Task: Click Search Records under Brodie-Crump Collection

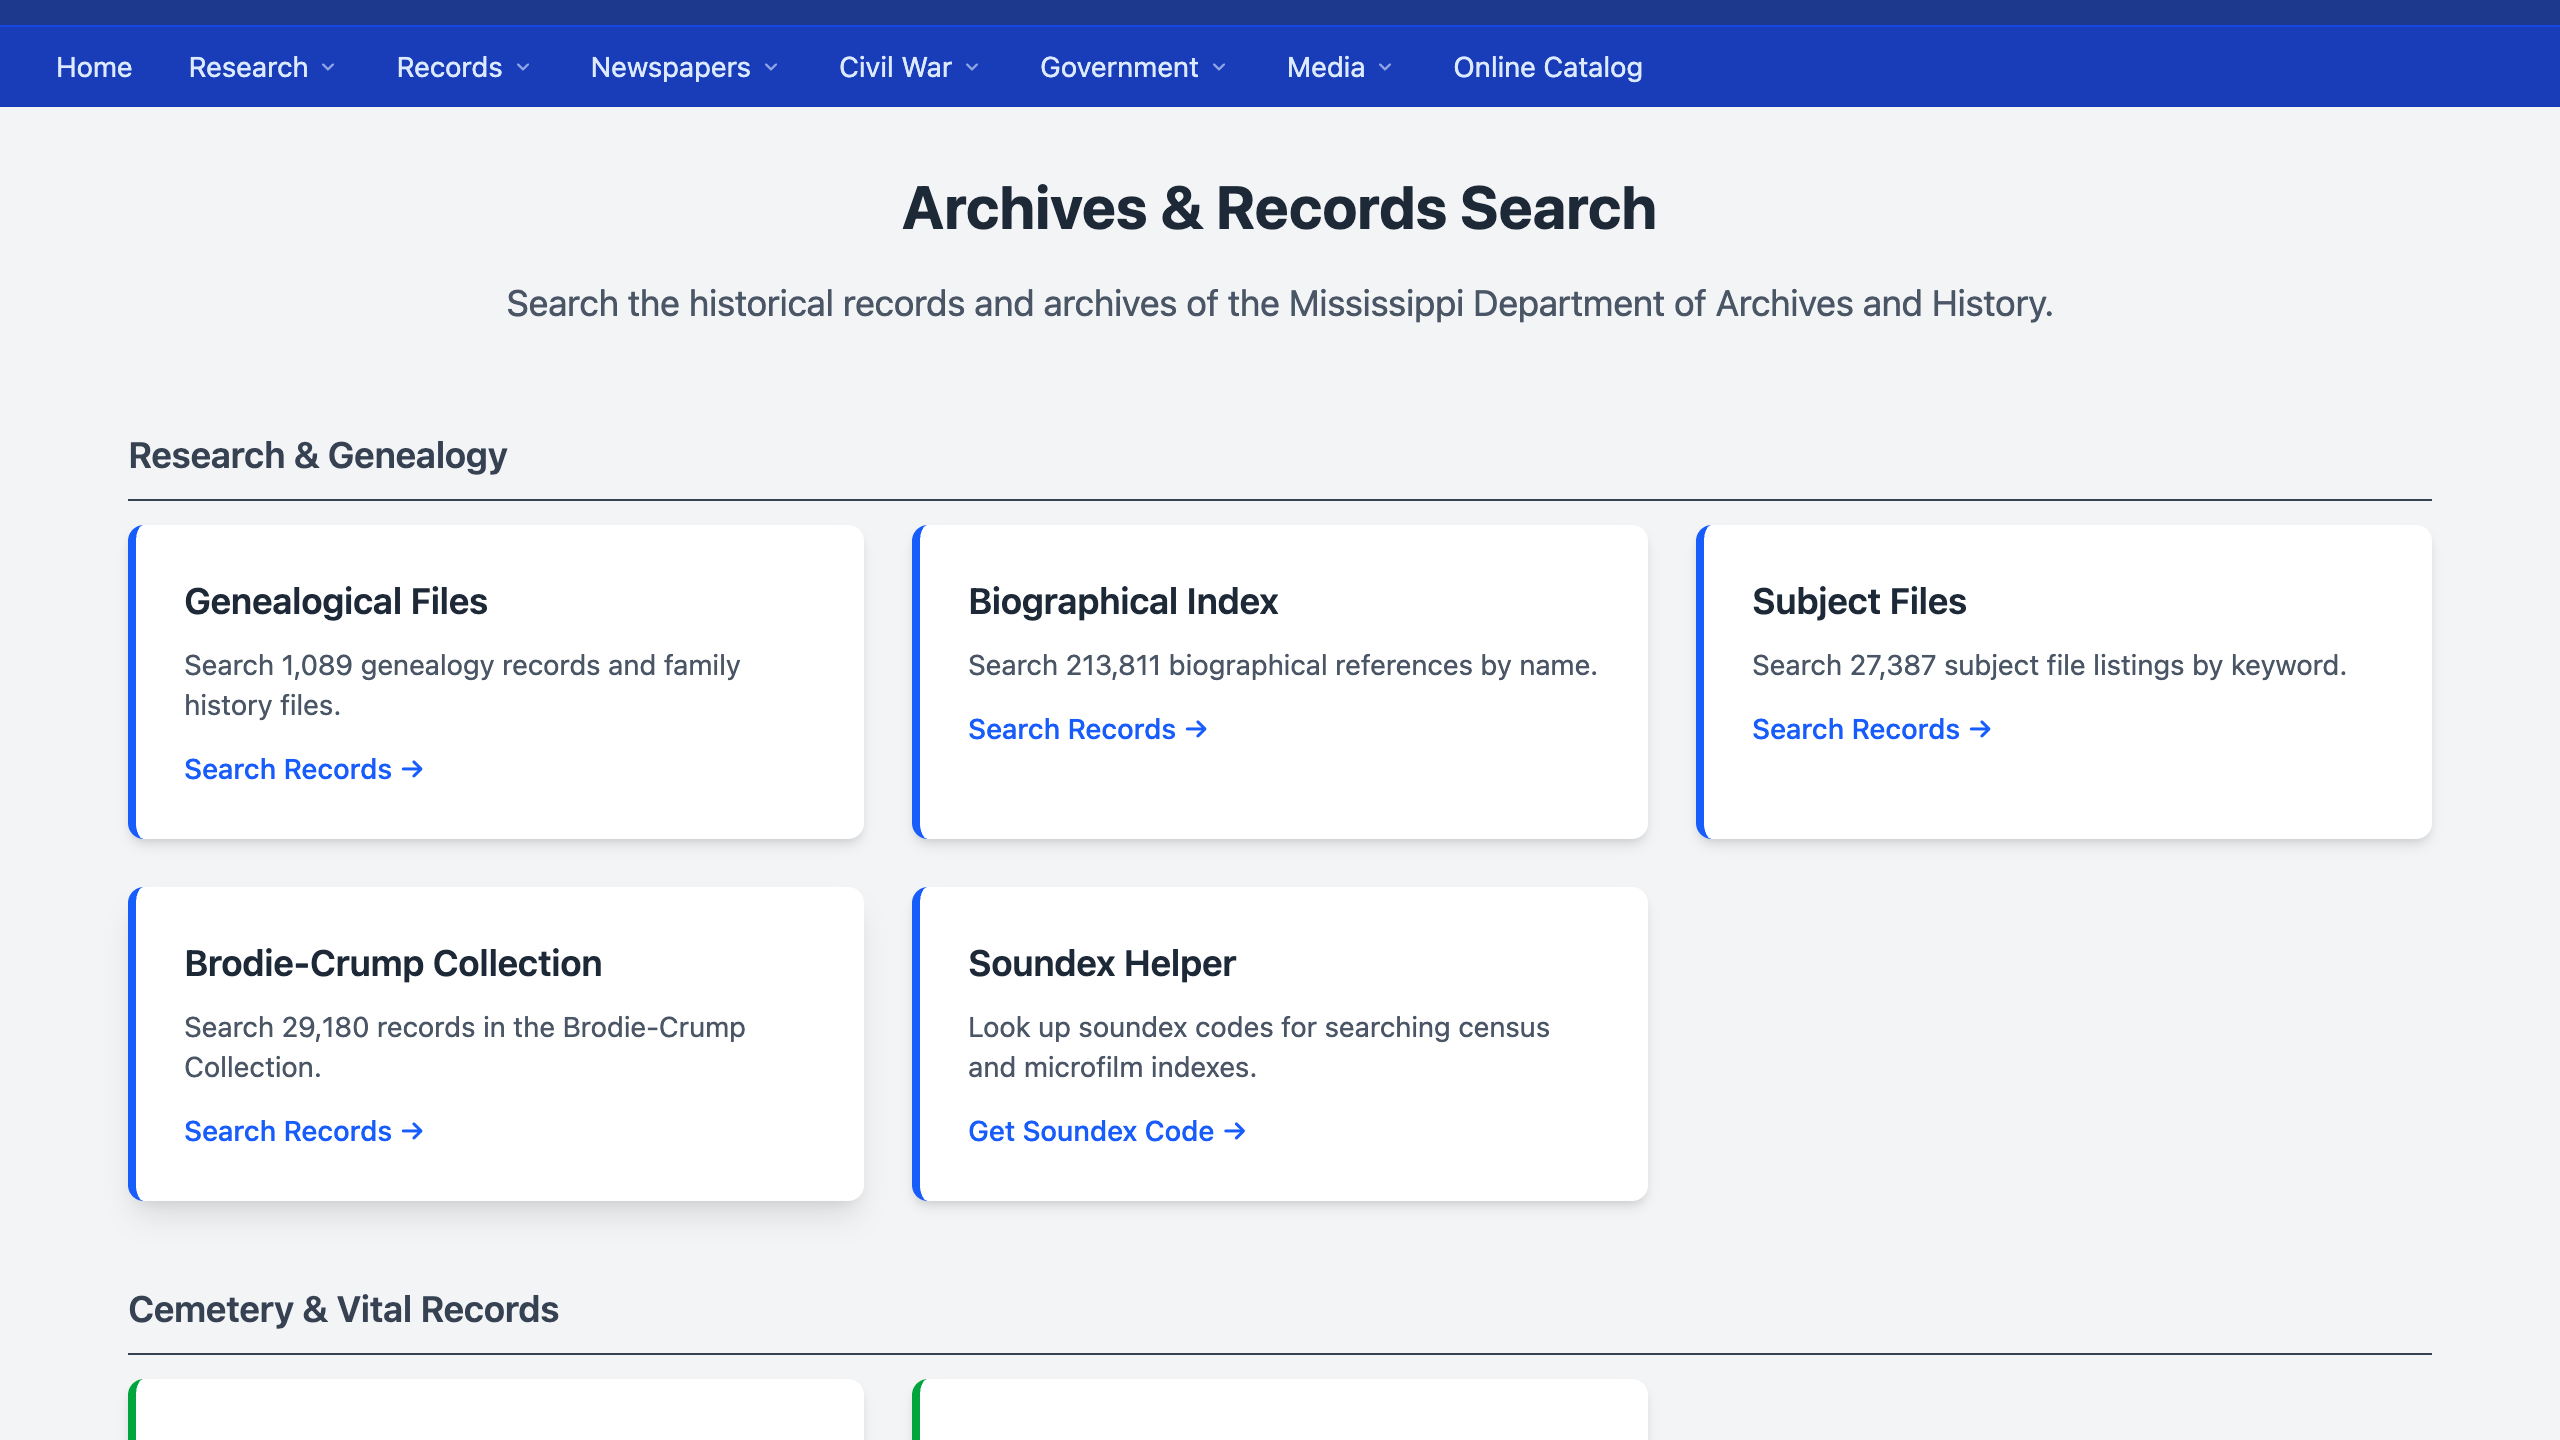Action: click(x=288, y=1131)
